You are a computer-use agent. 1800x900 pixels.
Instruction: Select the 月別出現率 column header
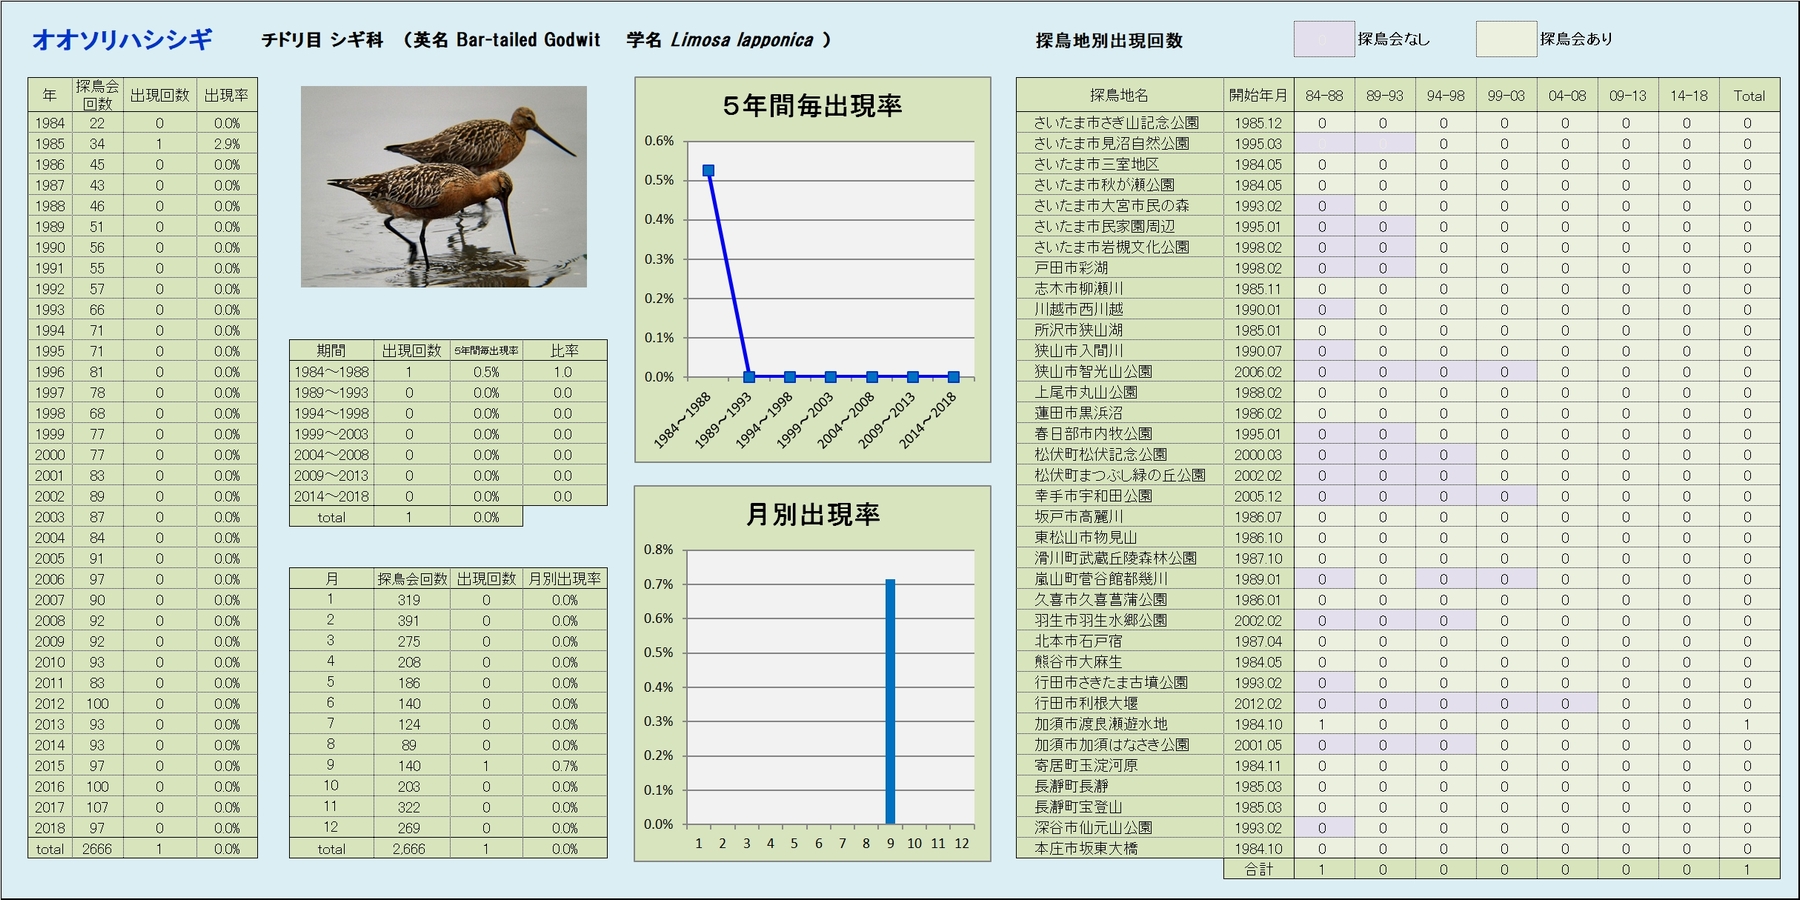point(564,579)
